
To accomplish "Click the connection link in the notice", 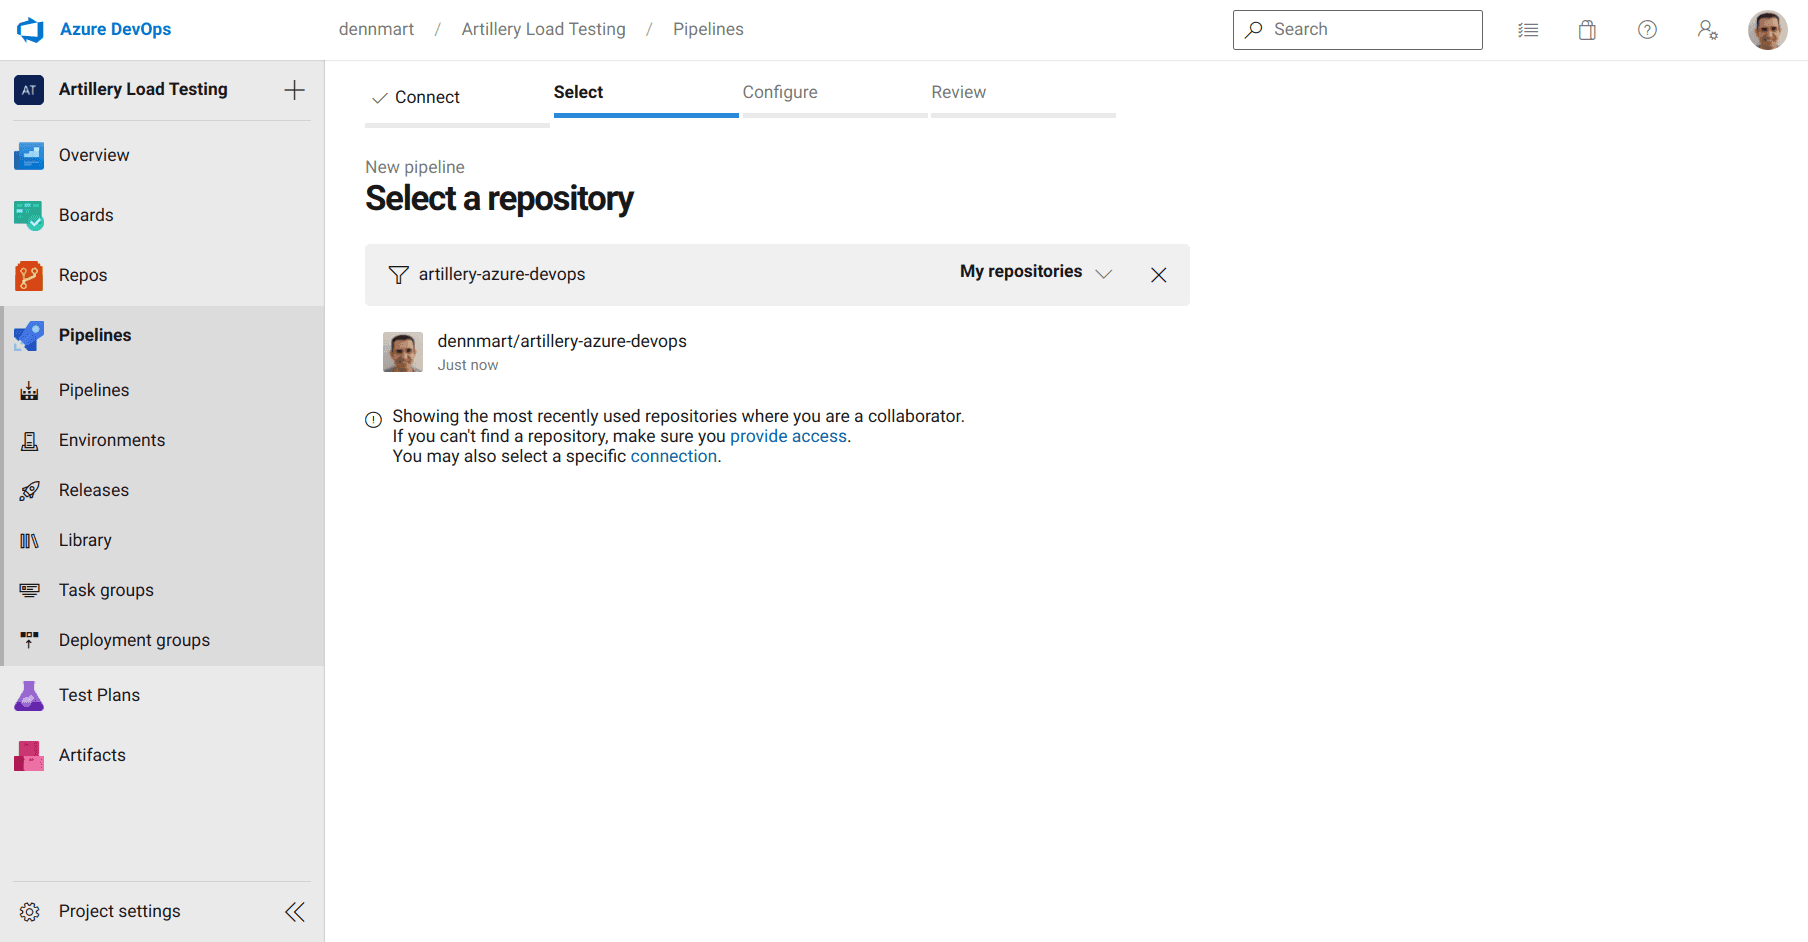I will (x=673, y=456).
